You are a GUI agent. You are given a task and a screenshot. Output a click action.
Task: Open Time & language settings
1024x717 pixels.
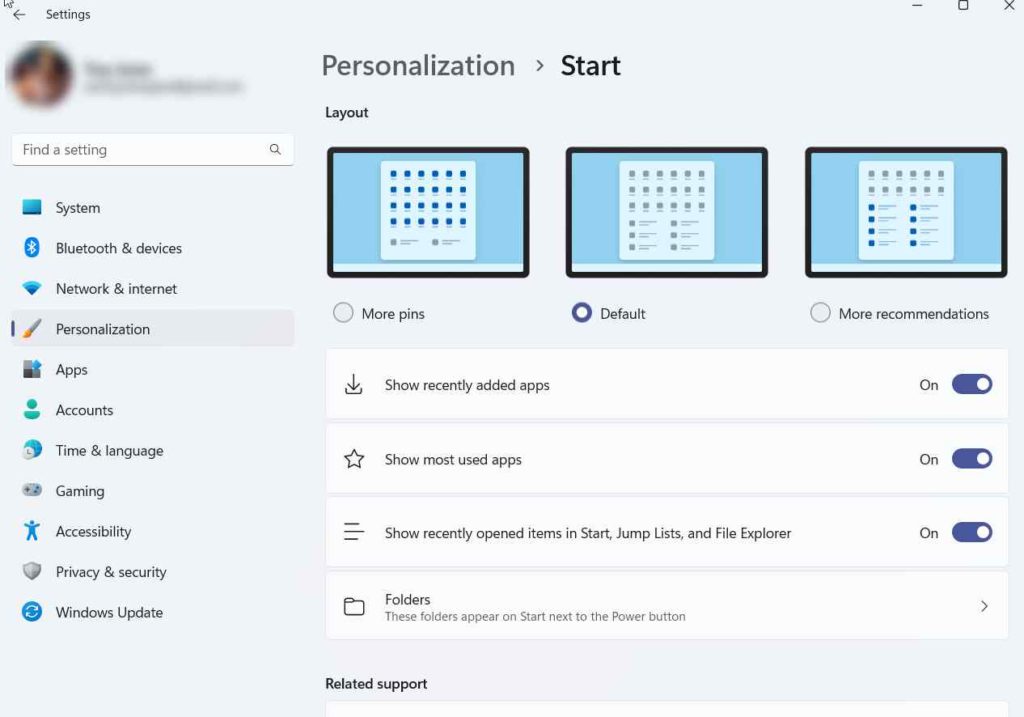point(153,451)
